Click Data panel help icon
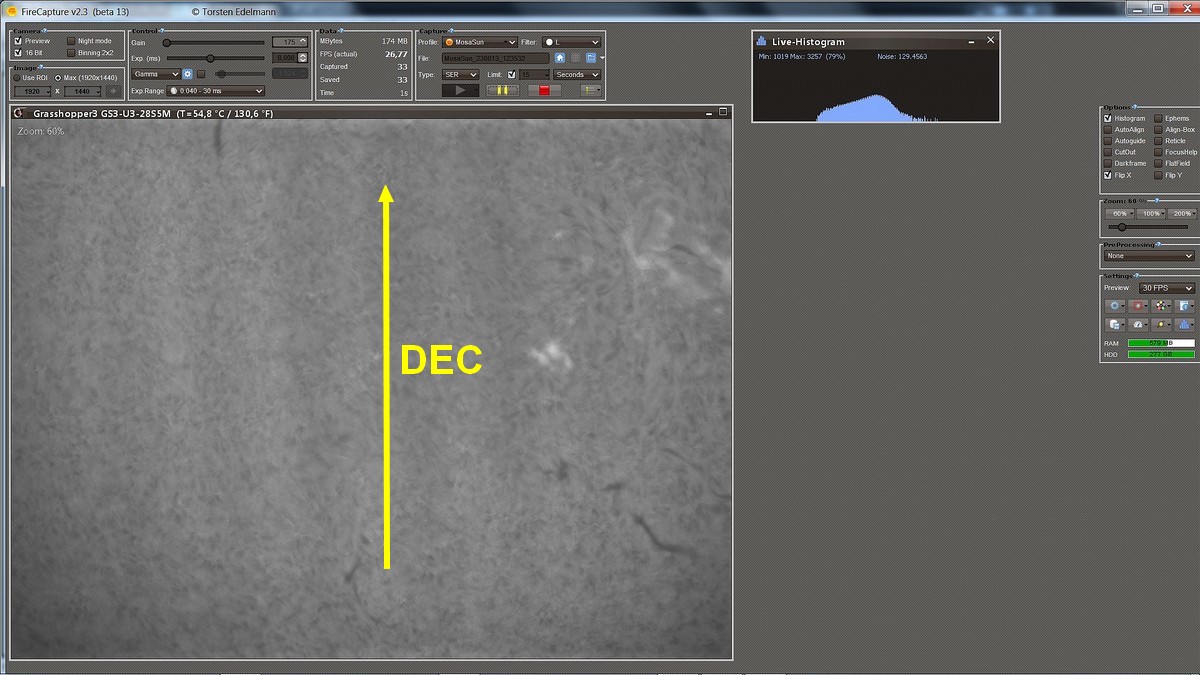 tap(341, 31)
